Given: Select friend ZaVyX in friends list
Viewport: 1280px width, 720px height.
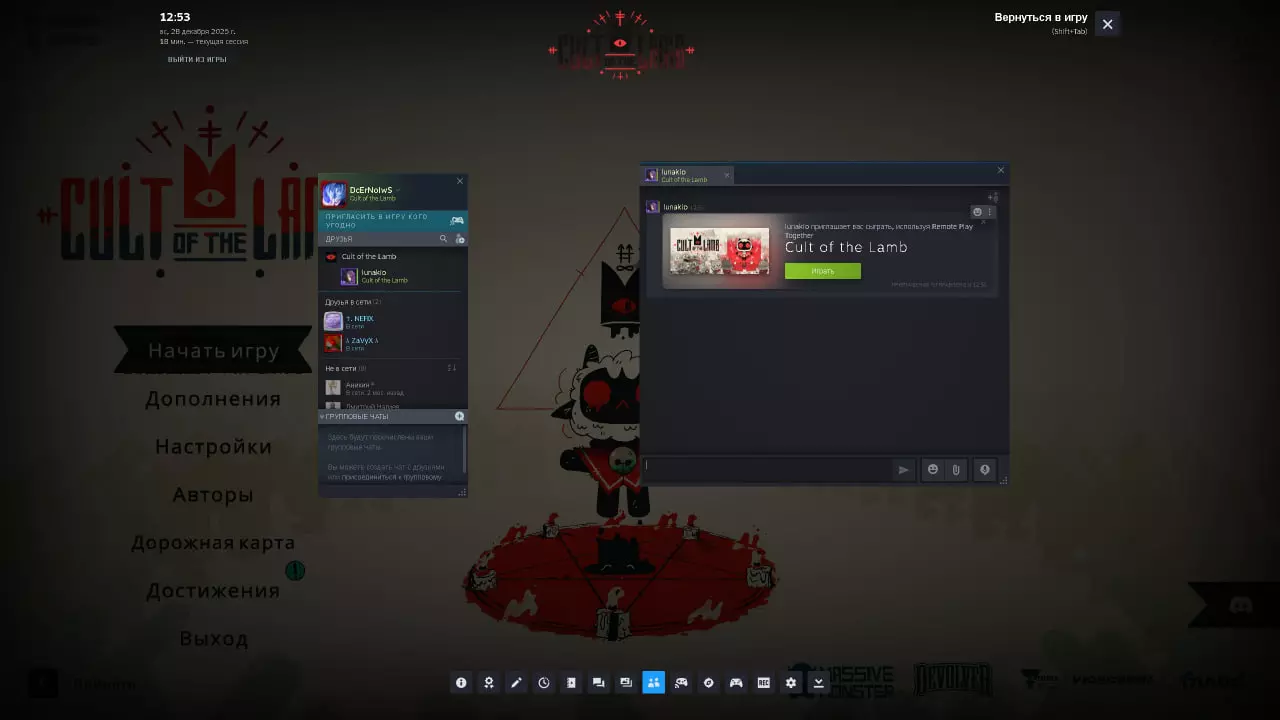Looking at the screenshot, I should pos(393,343).
